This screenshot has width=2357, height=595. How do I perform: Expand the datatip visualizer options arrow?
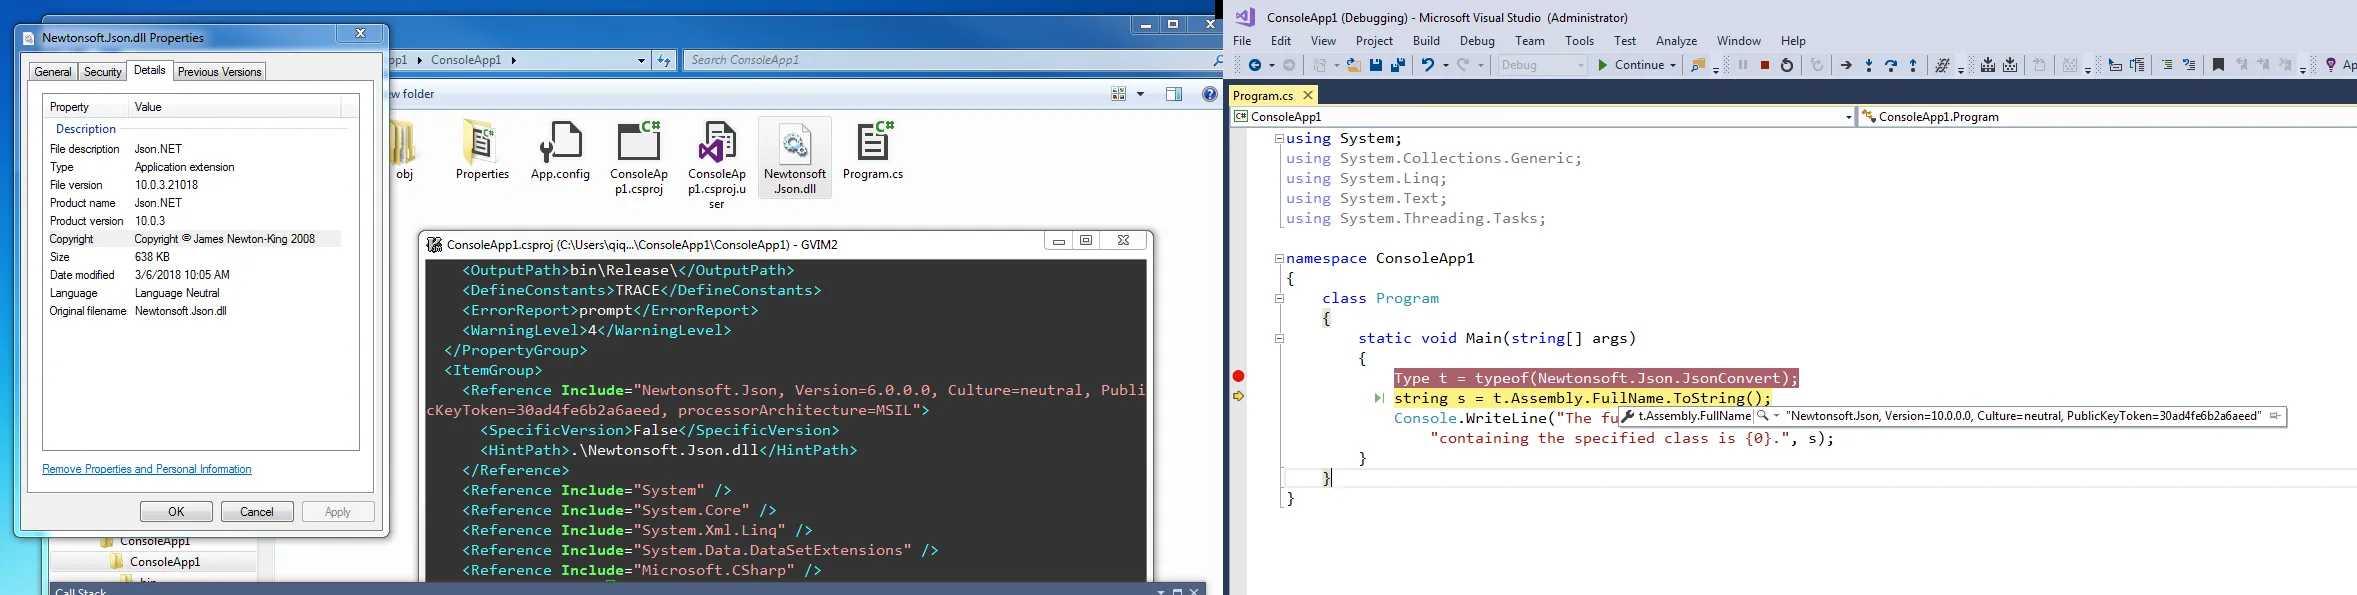[1776, 416]
